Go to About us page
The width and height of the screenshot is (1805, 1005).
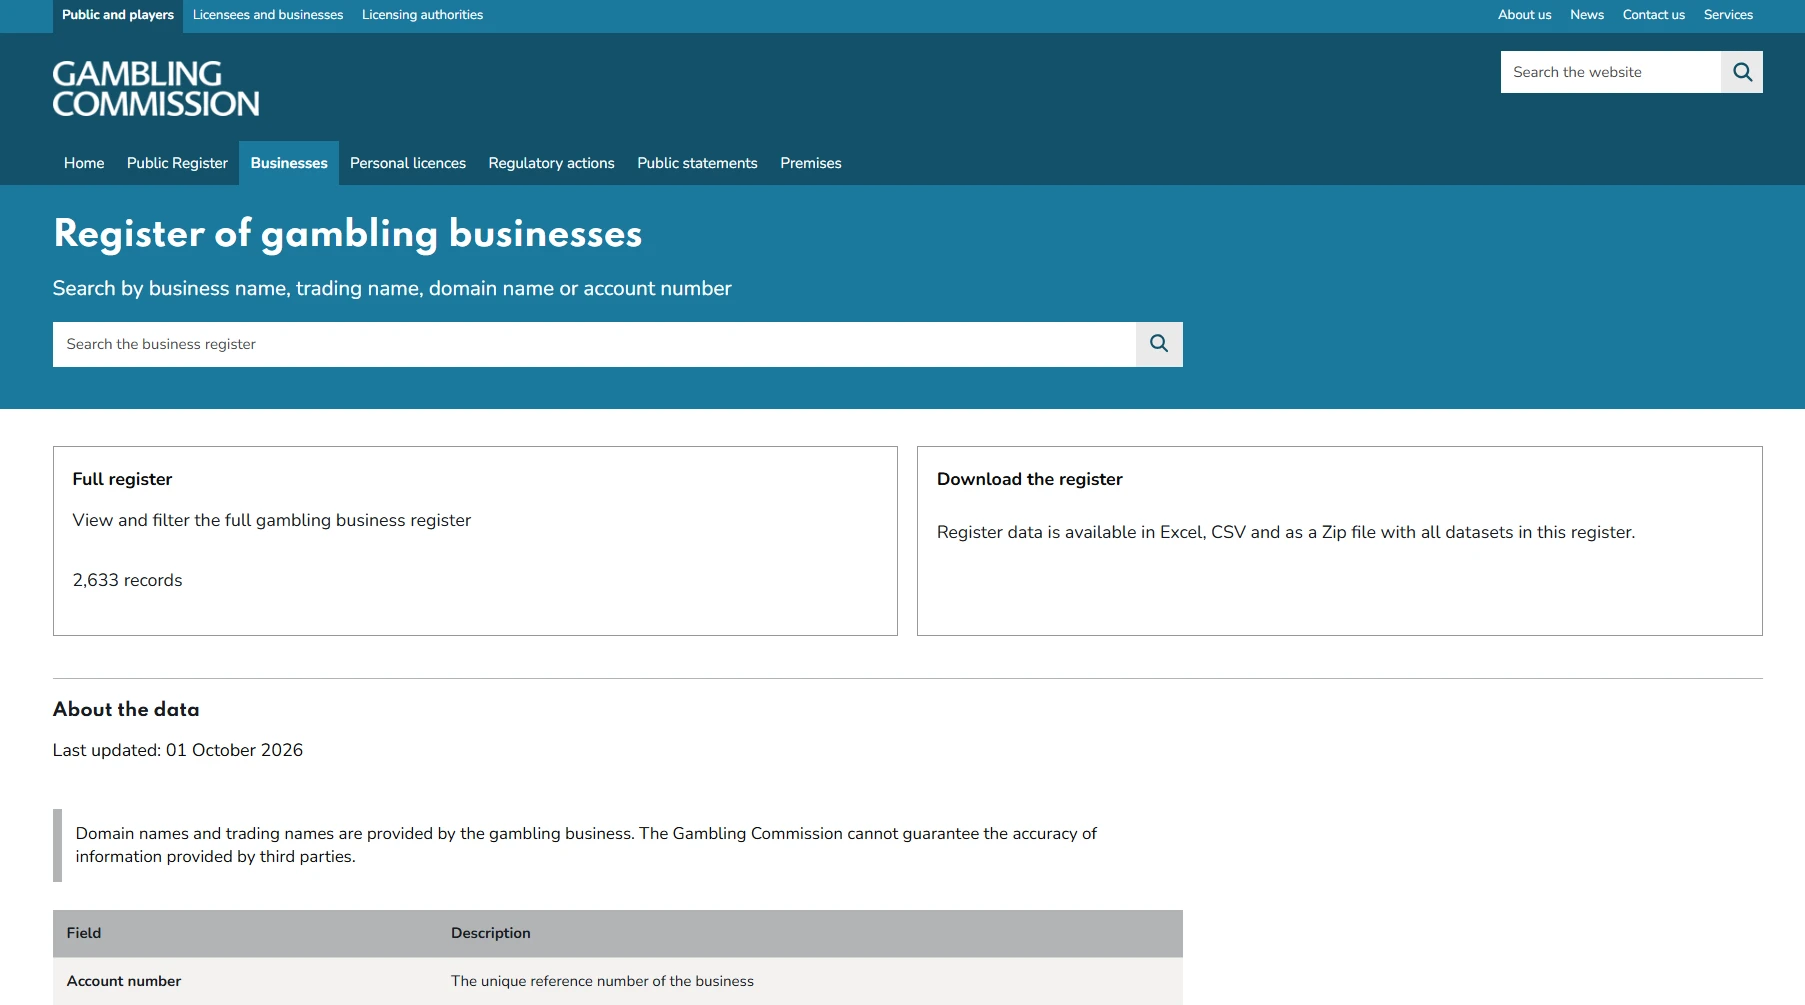click(1524, 15)
